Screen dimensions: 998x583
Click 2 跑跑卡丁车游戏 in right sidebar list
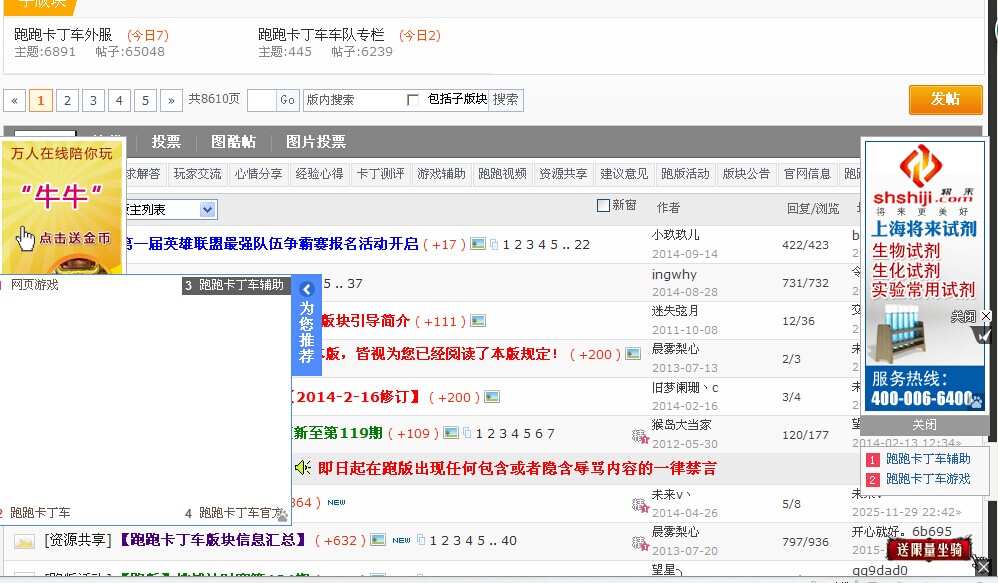pos(928,479)
